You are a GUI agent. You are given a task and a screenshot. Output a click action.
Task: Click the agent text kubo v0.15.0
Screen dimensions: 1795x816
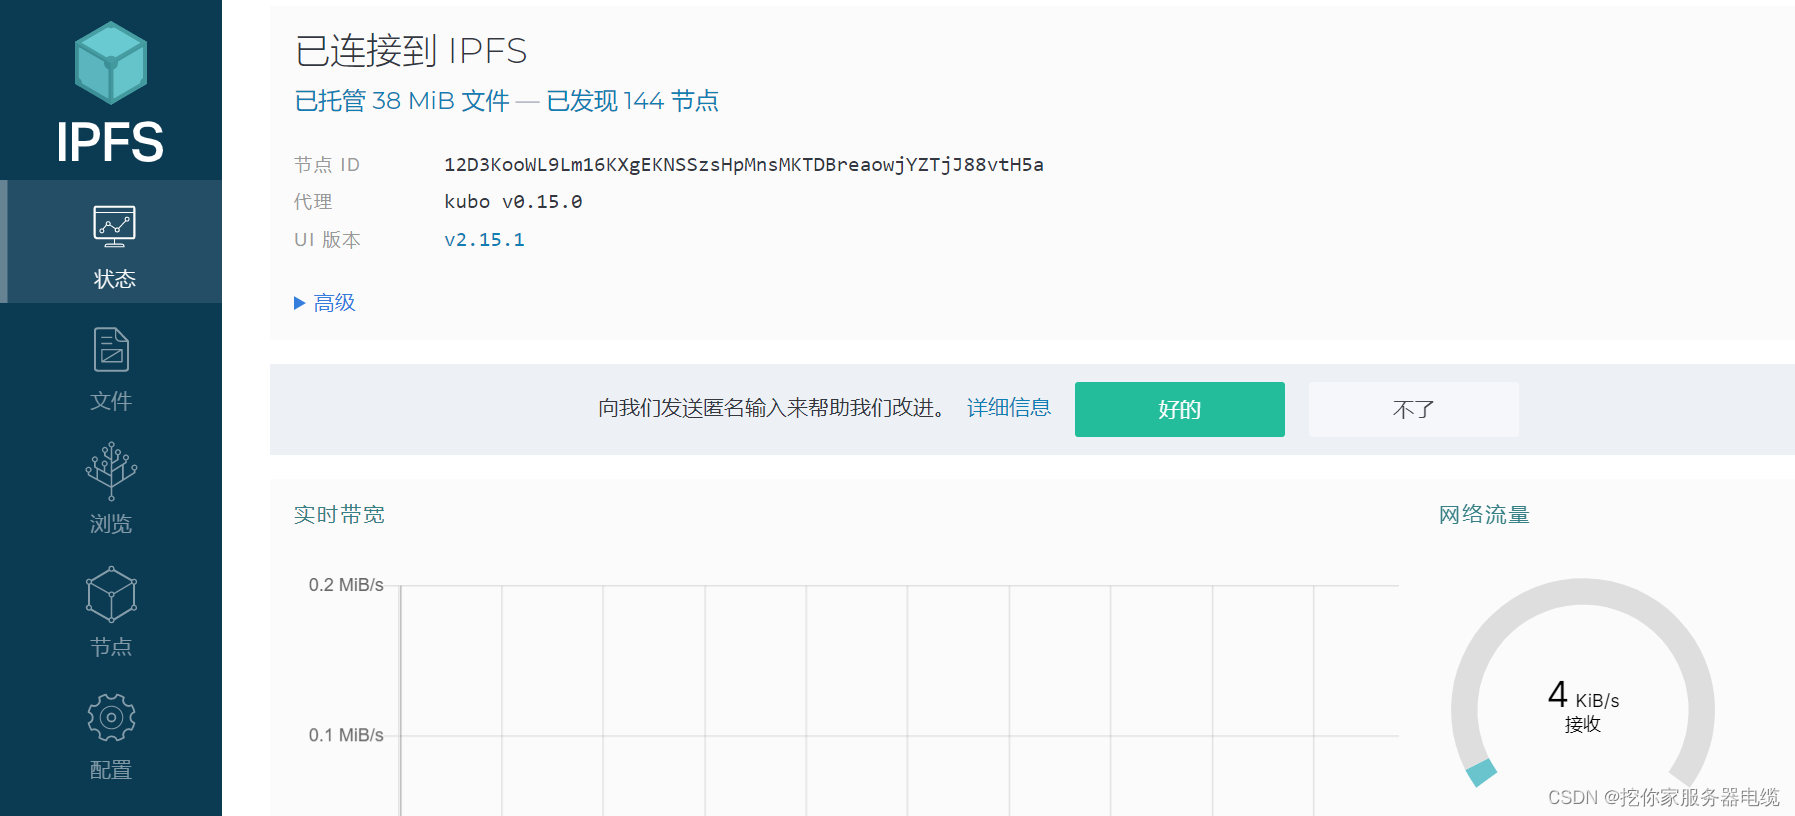tap(513, 202)
